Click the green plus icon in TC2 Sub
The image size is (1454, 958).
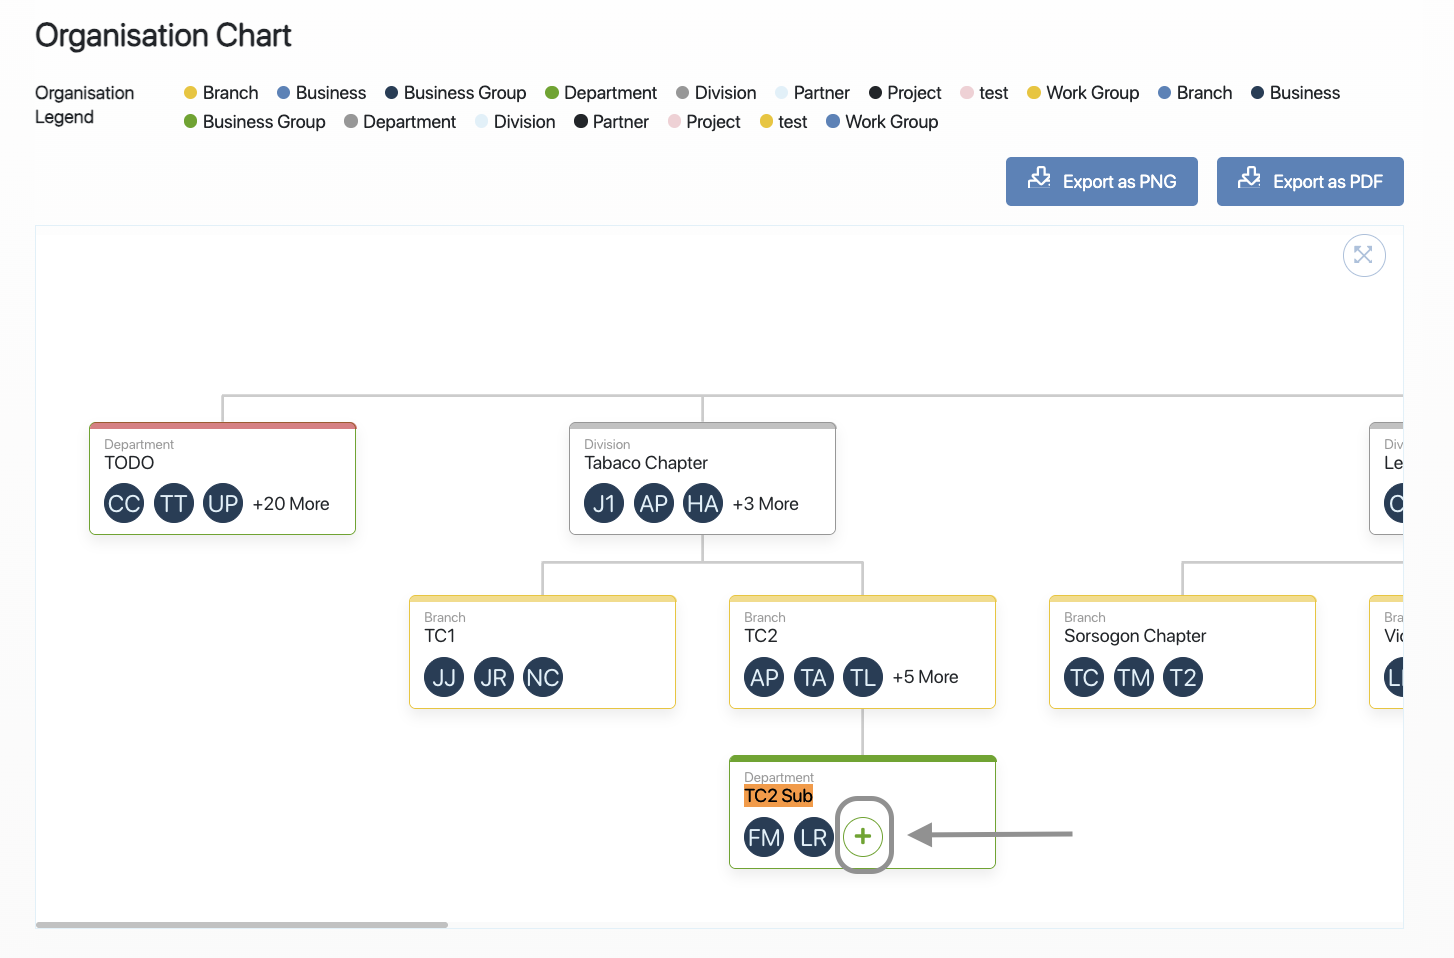[x=863, y=836]
